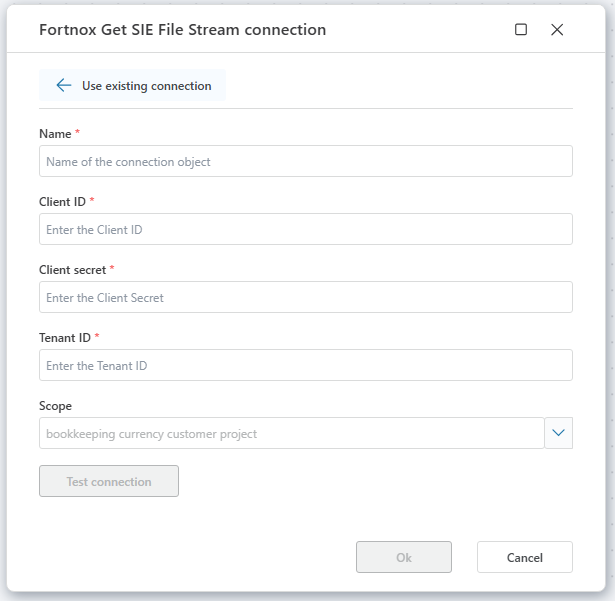The width and height of the screenshot is (615, 601).
Task: Click into the Client ID field
Action: click(305, 229)
